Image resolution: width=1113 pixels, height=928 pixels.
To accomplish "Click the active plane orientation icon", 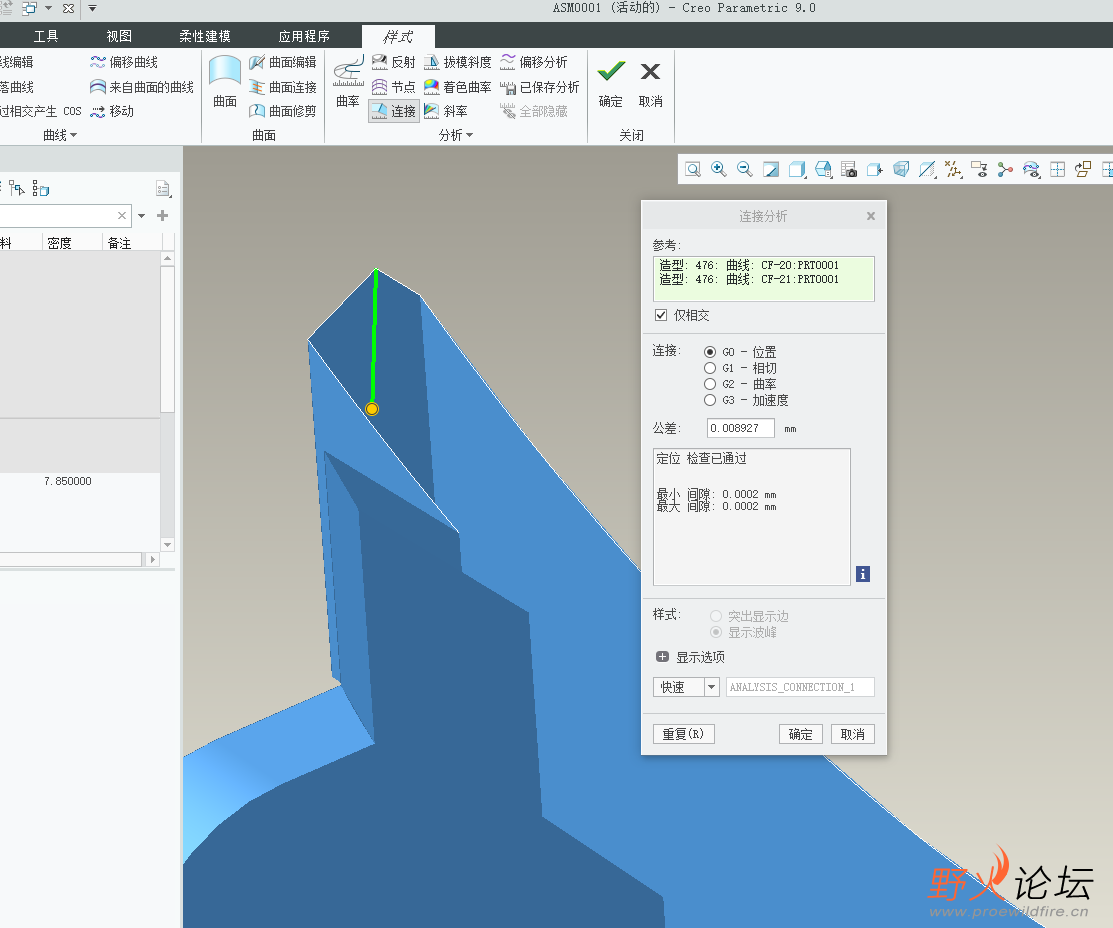I will [x=1083, y=169].
